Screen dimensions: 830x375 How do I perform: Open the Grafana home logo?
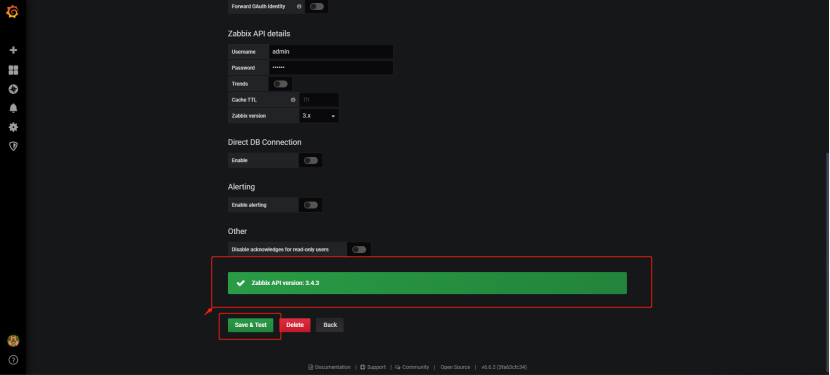[12, 12]
